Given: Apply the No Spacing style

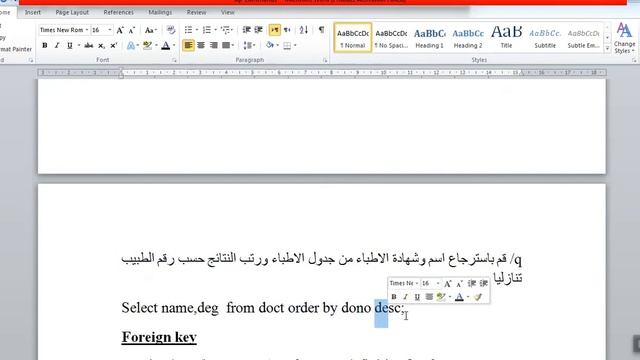Looking at the screenshot, I should point(391,38).
